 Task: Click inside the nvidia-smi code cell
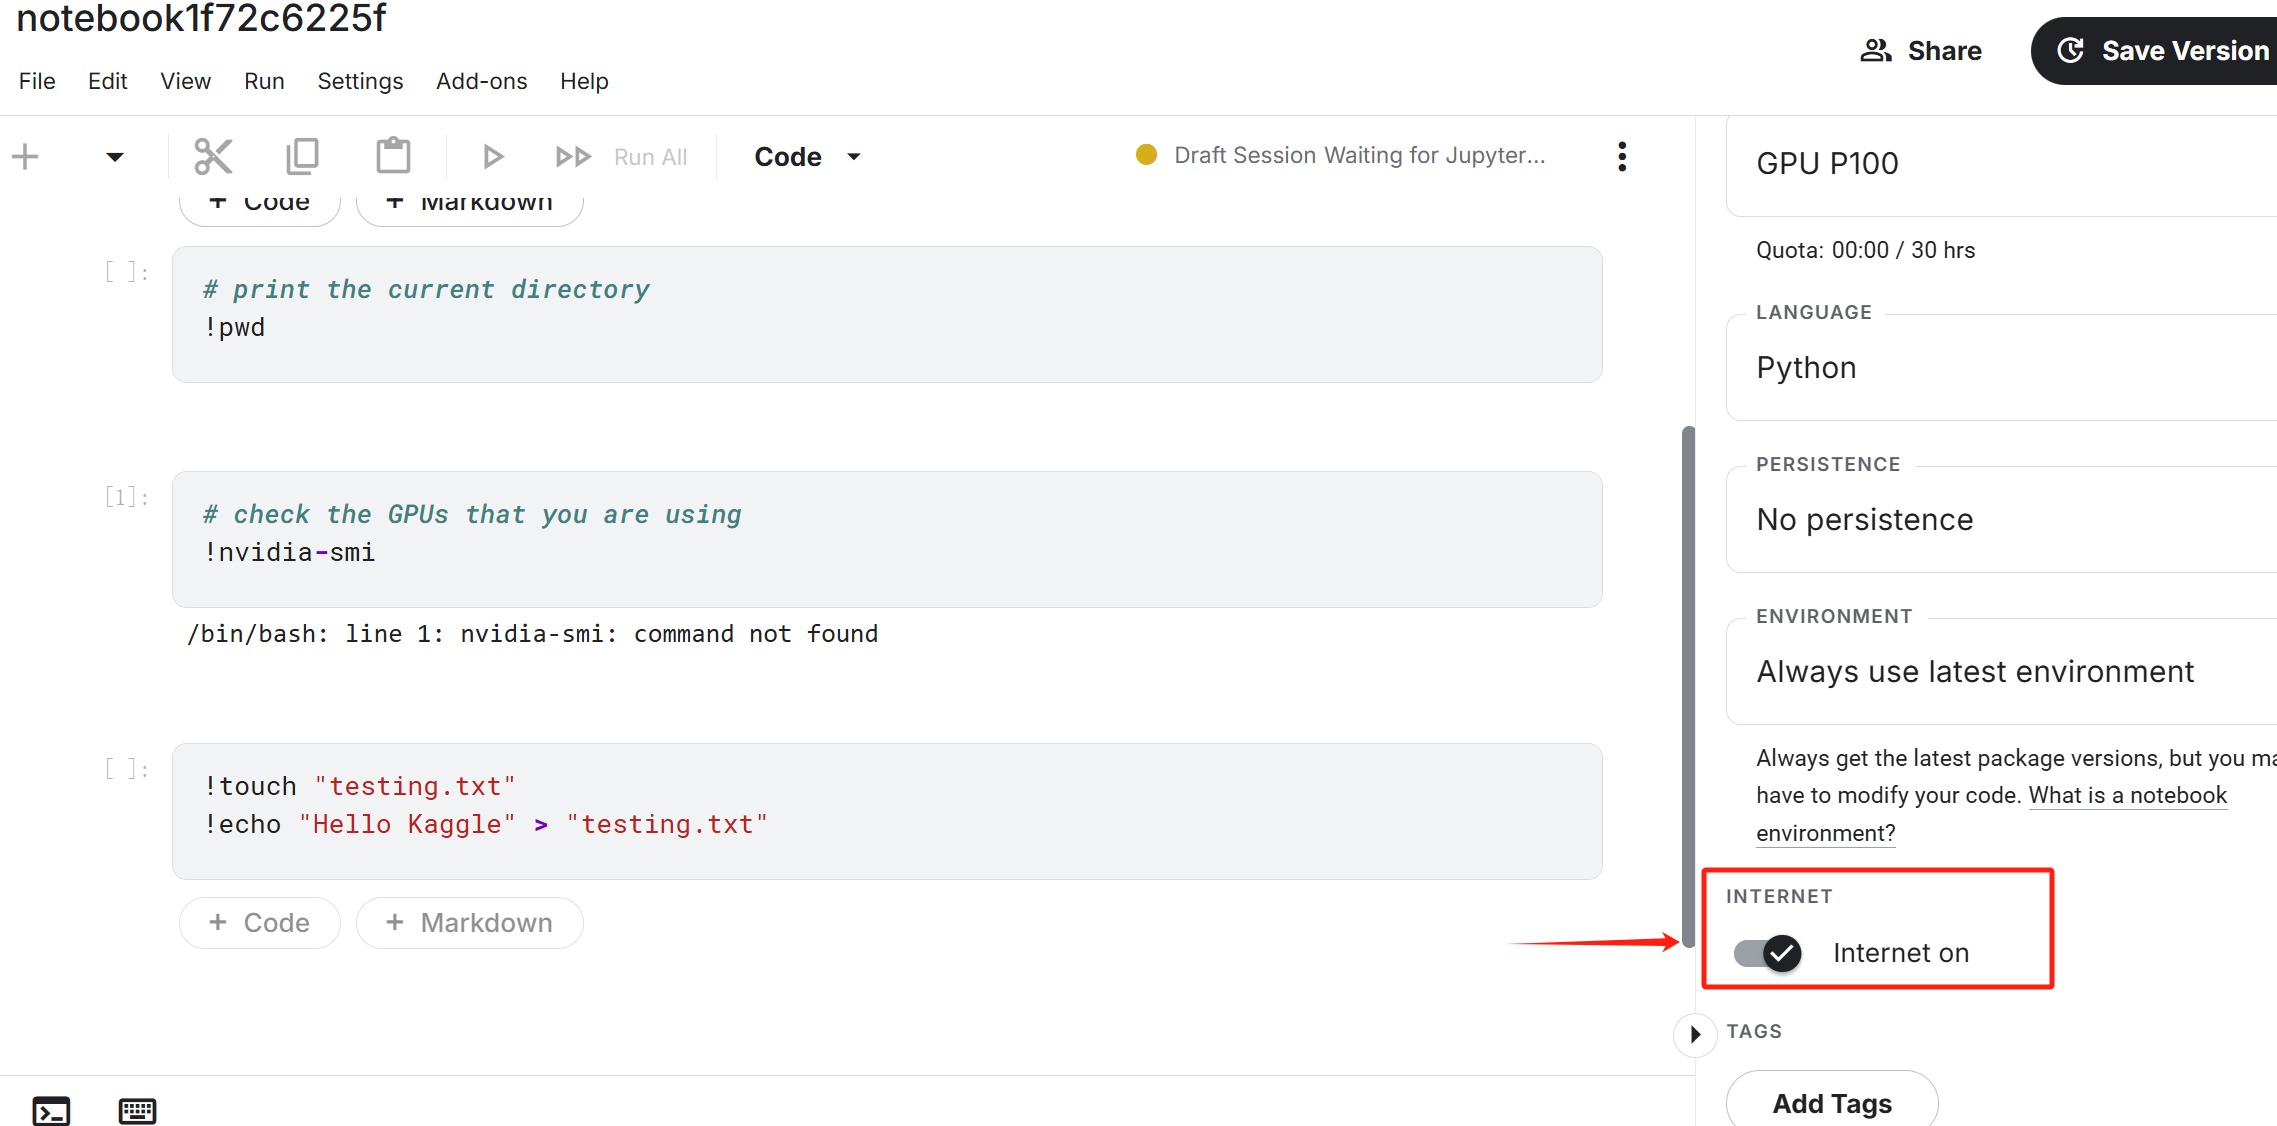pos(886,539)
